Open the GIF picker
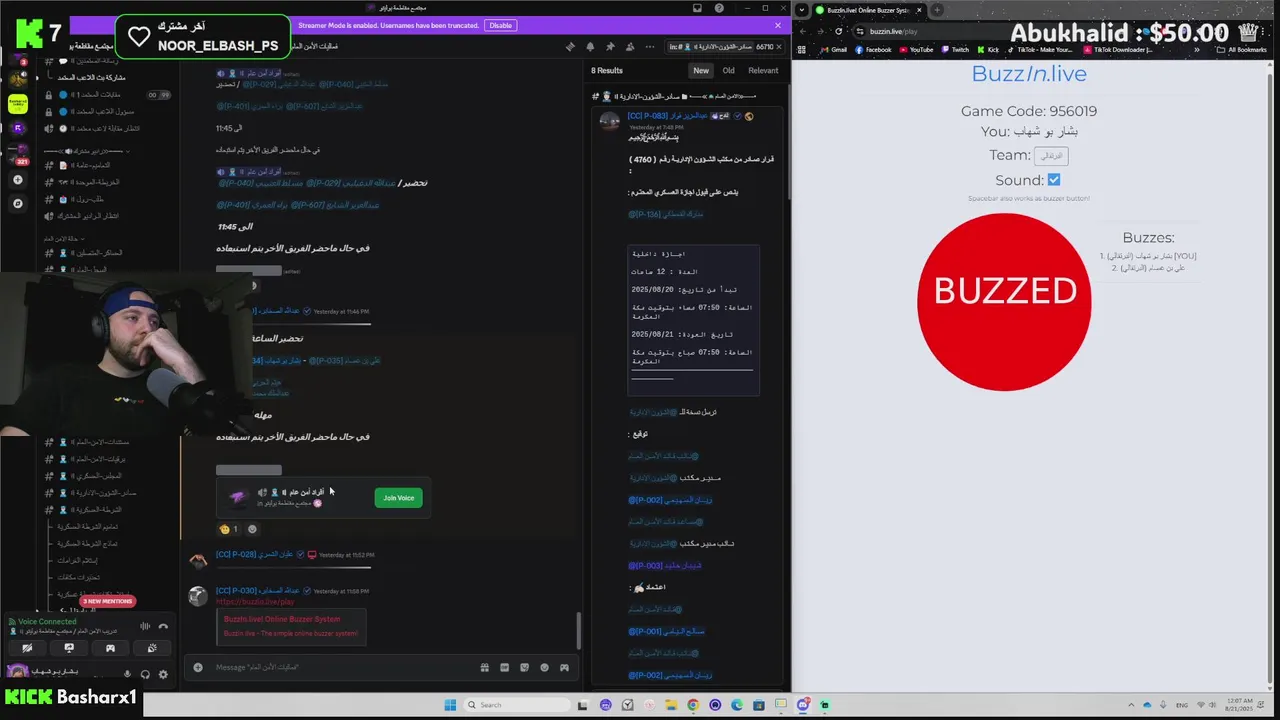 pyautogui.click(x=504, y=667)
